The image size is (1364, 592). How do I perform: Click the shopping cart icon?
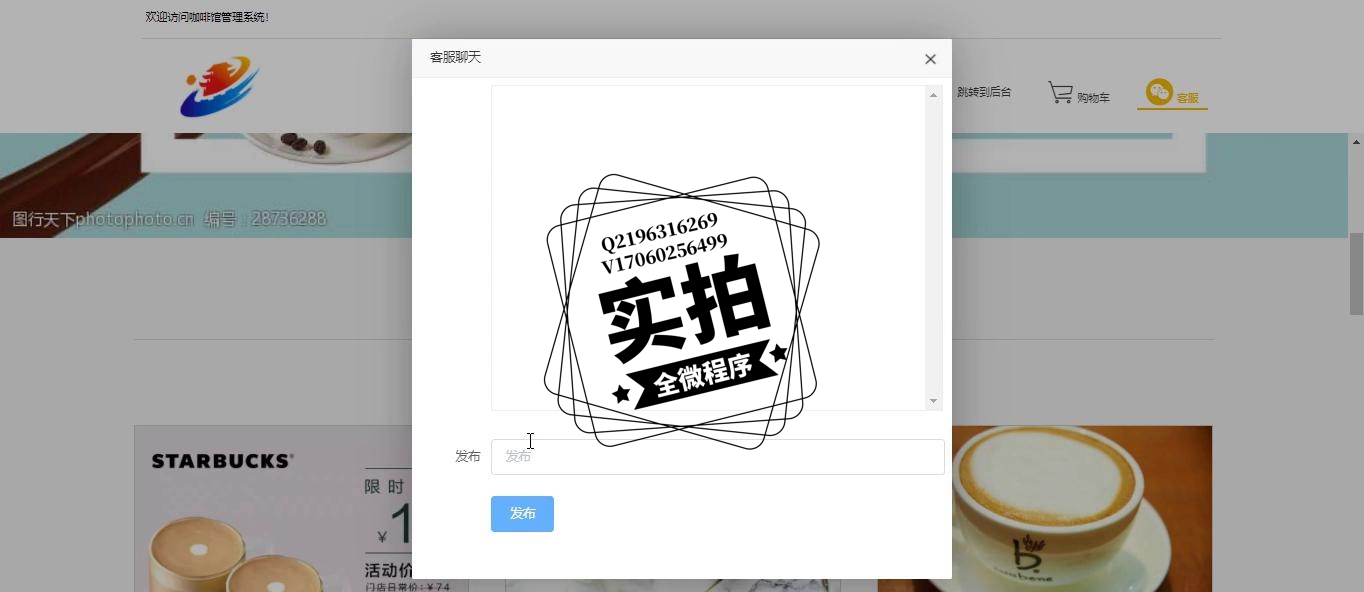(1060, 93)
